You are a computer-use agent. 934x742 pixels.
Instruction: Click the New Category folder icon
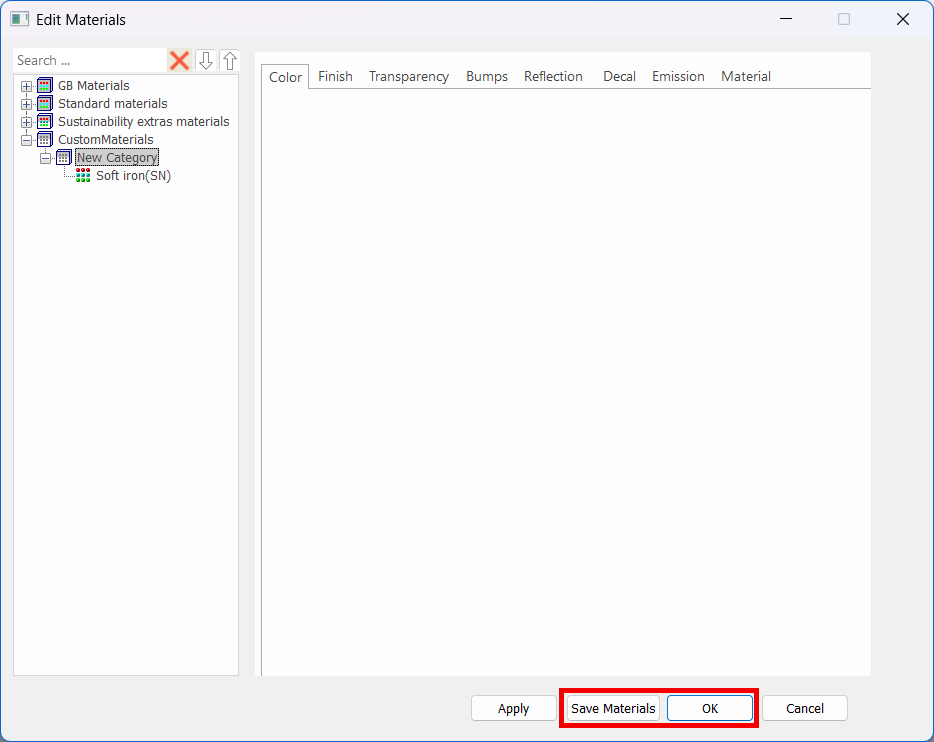tap(64, 158)
